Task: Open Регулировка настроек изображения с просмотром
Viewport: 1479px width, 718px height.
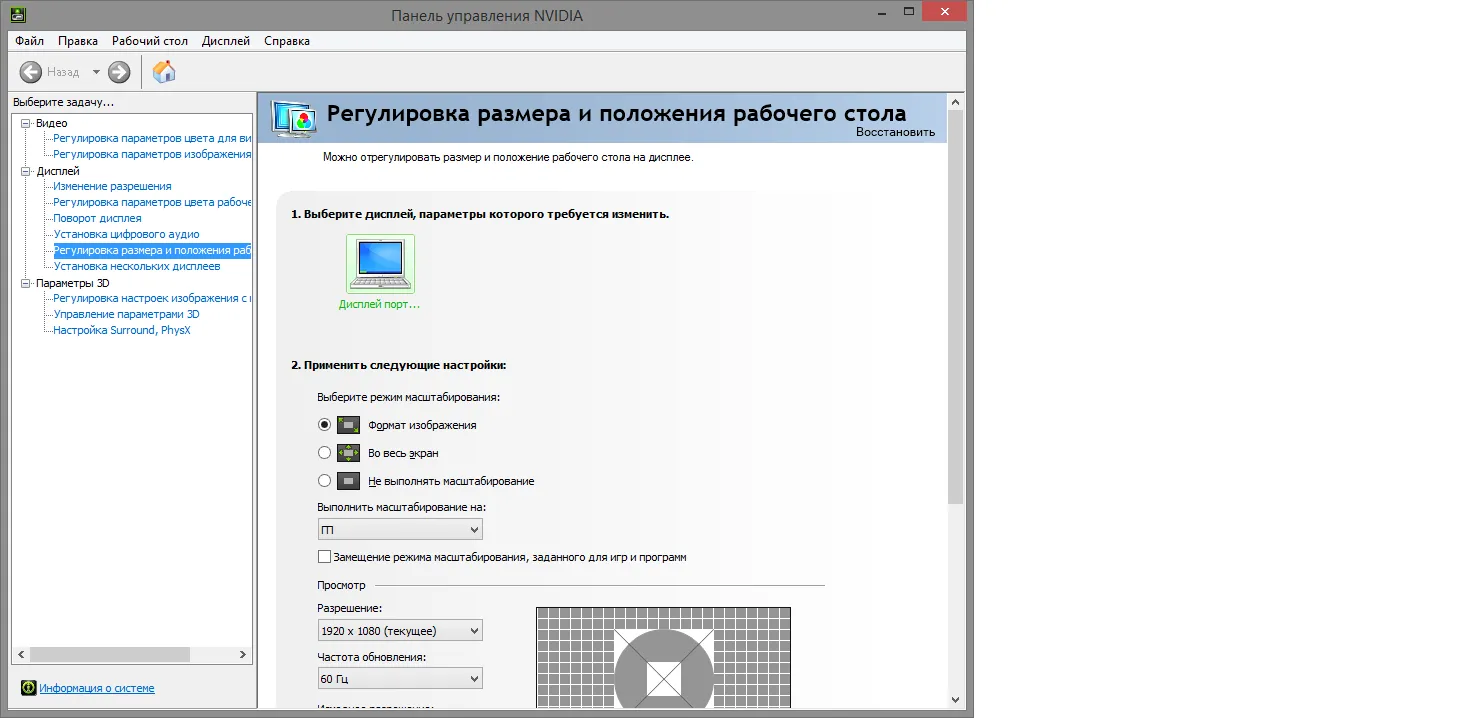Action: point(152,298)
